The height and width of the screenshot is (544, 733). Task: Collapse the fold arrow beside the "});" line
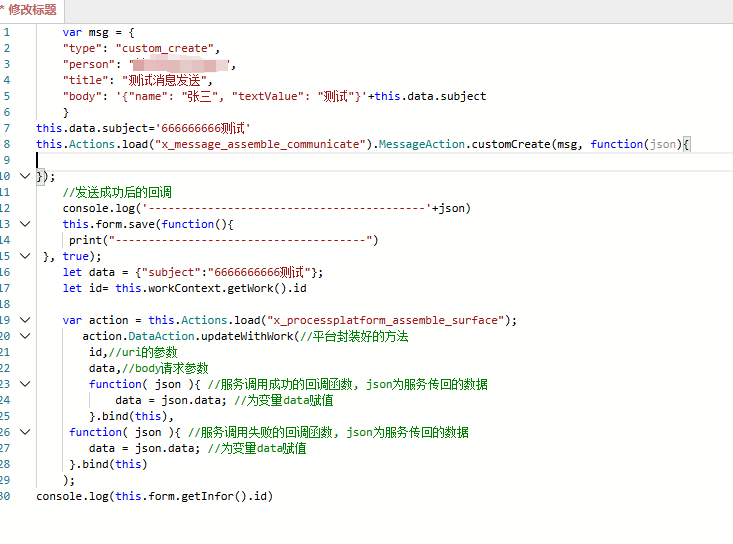(25, 176)
